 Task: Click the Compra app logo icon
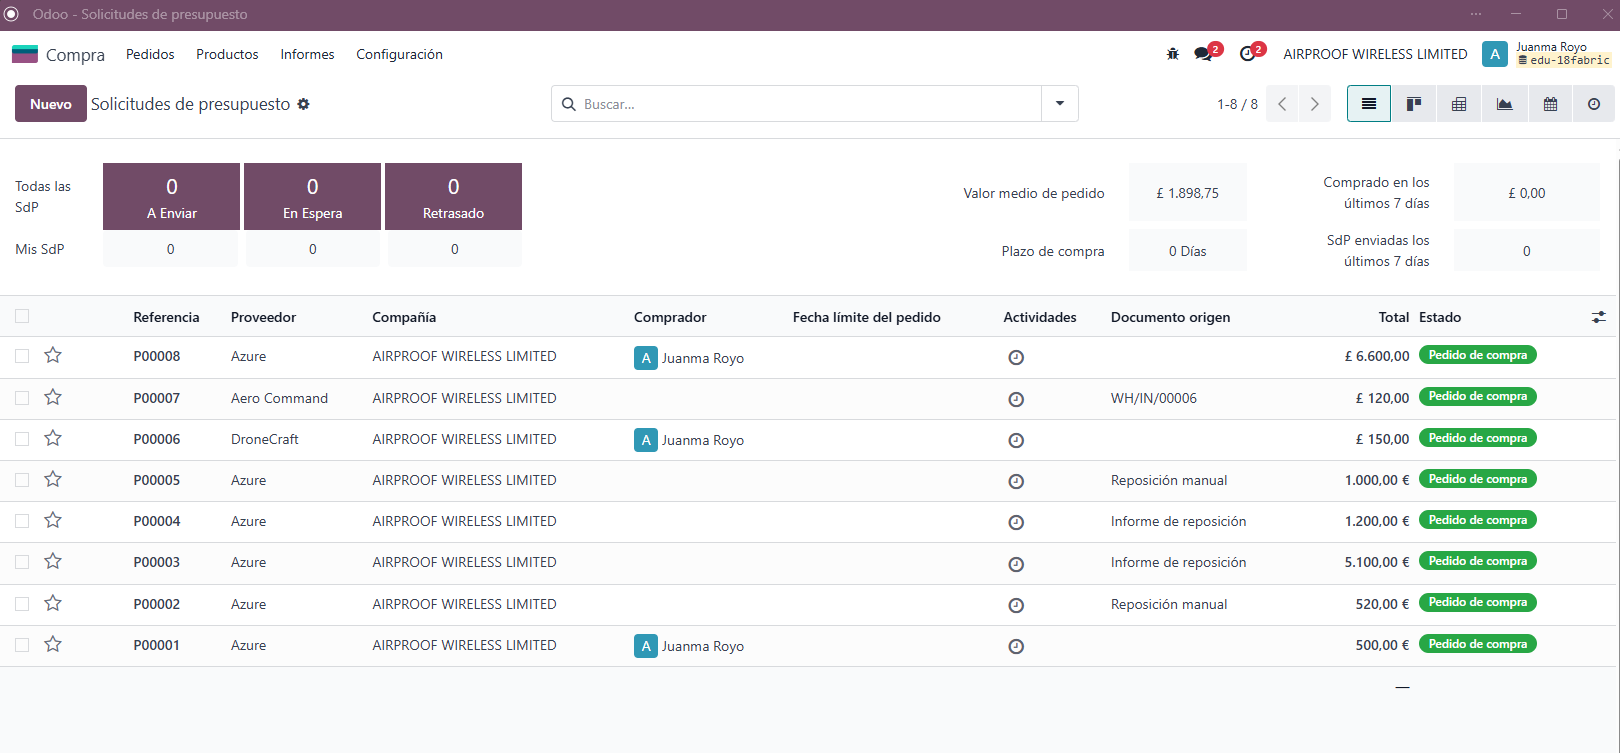25,54
